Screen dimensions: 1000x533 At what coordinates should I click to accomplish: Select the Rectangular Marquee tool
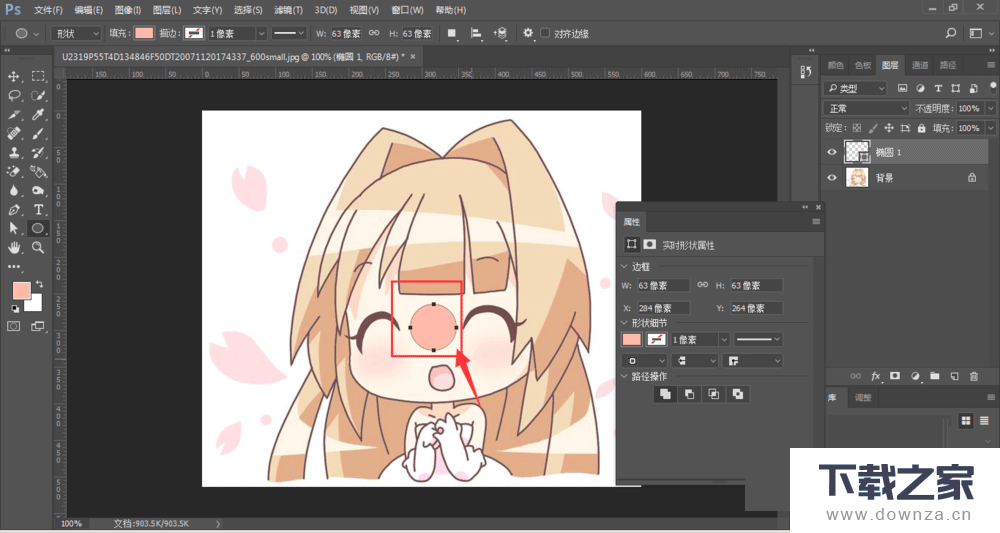click(x=38, y=77)
